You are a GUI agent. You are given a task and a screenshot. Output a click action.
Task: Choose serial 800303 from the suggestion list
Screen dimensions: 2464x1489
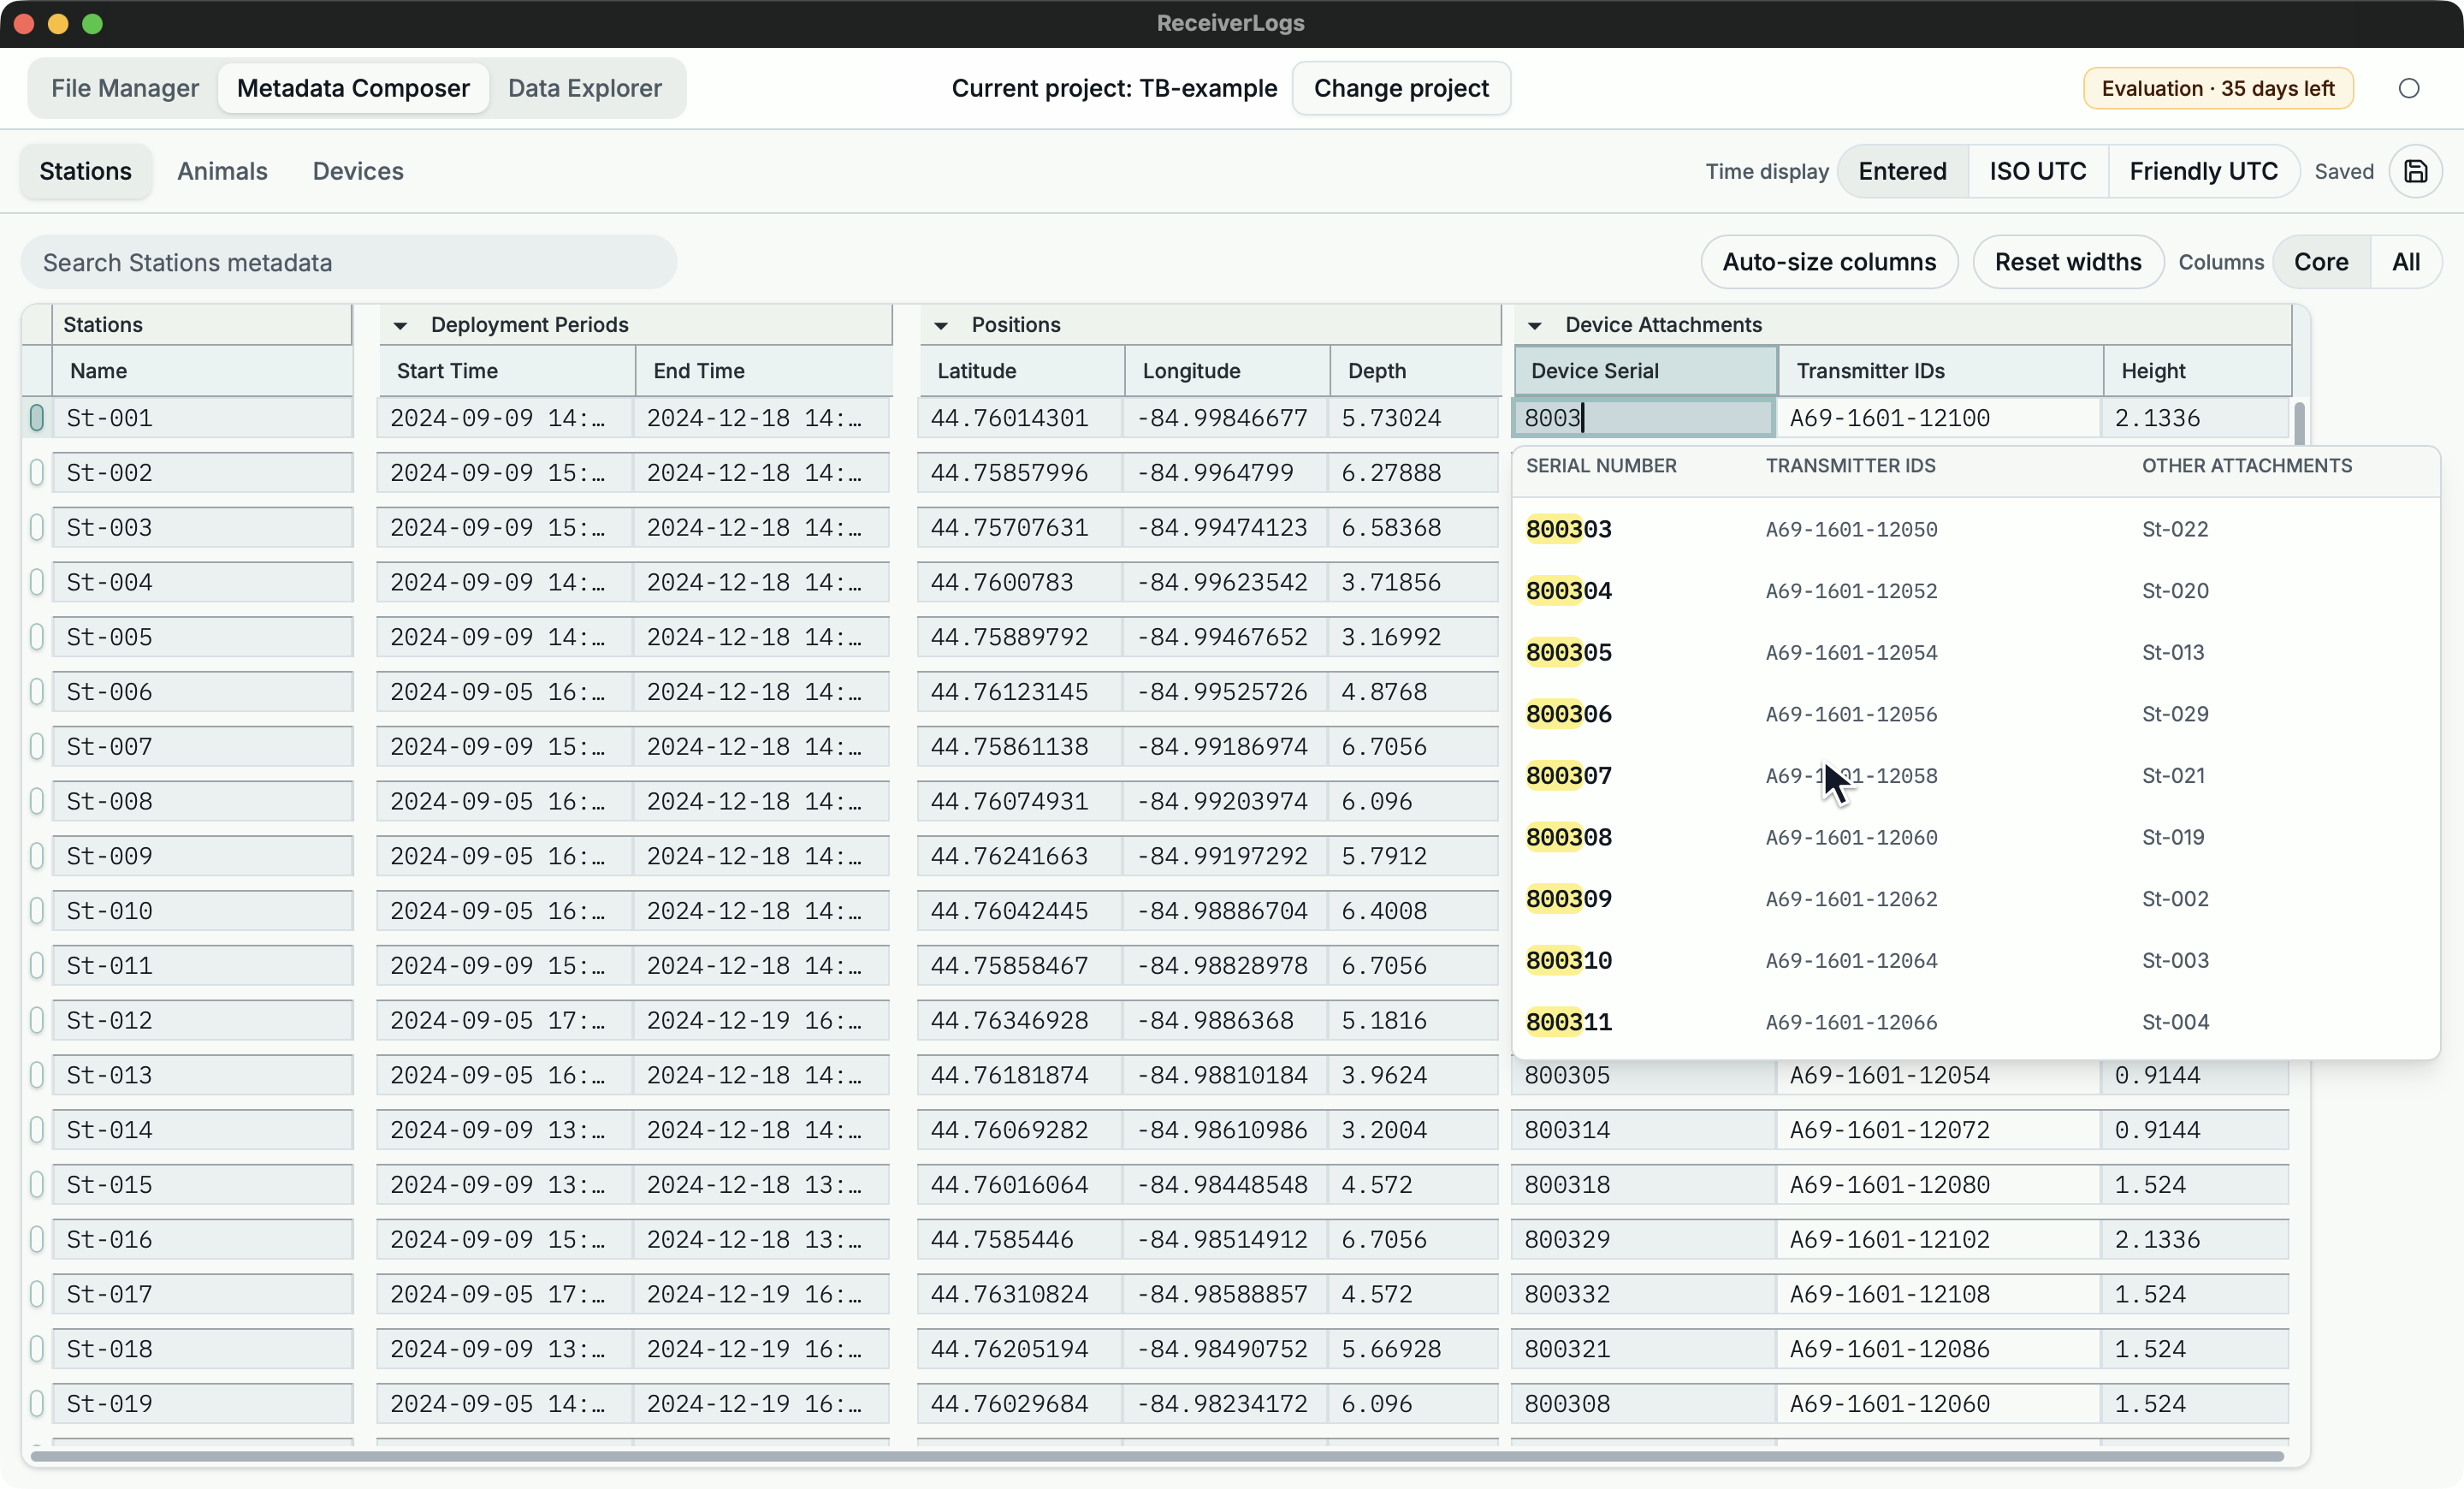pos(1975,529)
